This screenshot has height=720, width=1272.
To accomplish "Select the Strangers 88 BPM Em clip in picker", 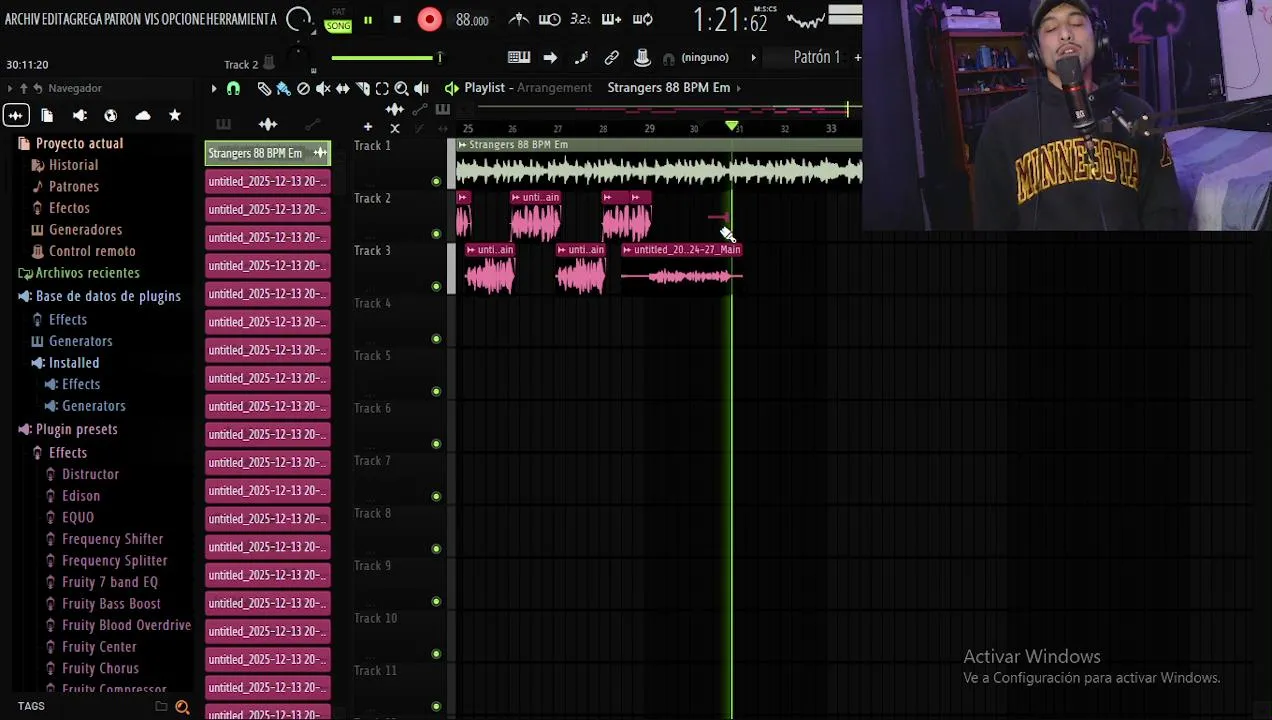I will 268,153.
